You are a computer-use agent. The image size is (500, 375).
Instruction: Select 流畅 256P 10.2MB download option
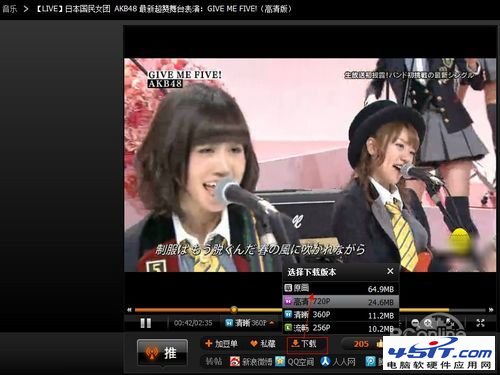pos(340,328)
